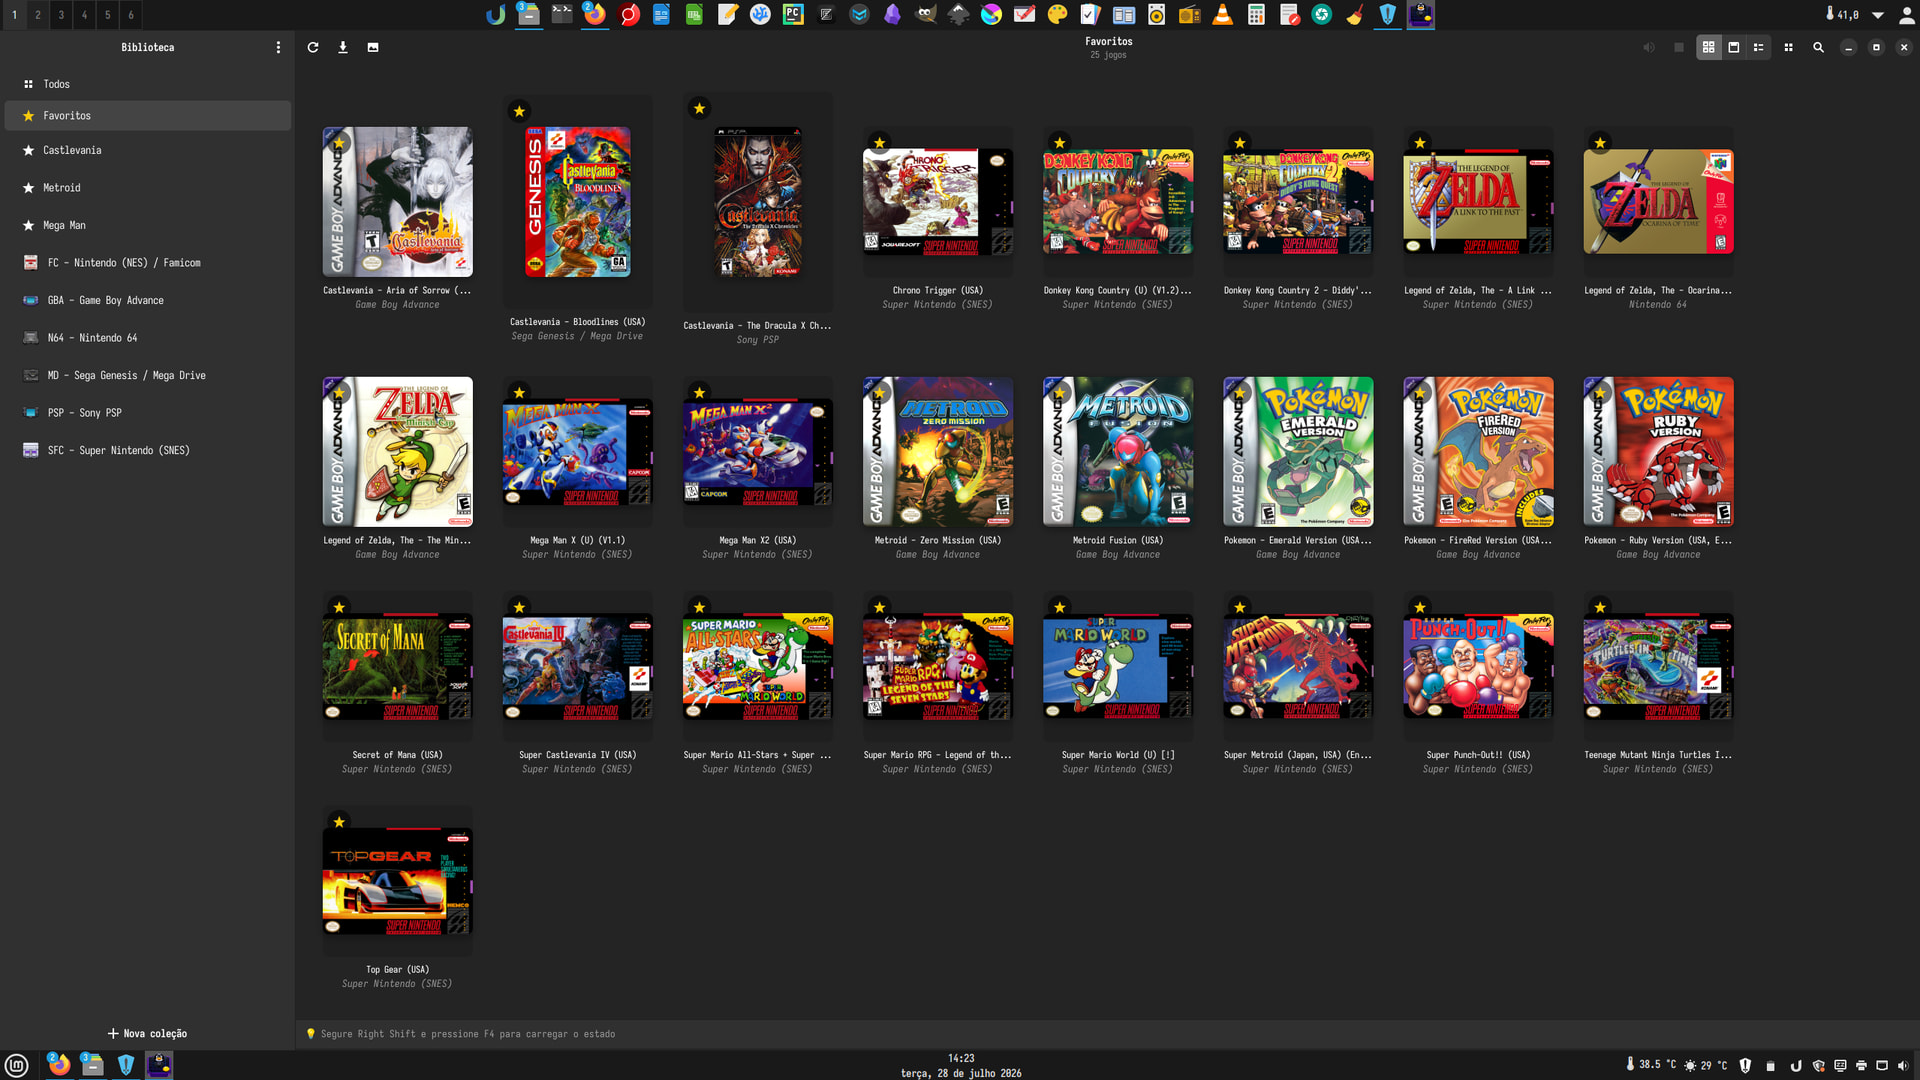The image size is (1920, 1080).
Task: Toggle the favorite star on Mega Man X2
Action: 699,393
